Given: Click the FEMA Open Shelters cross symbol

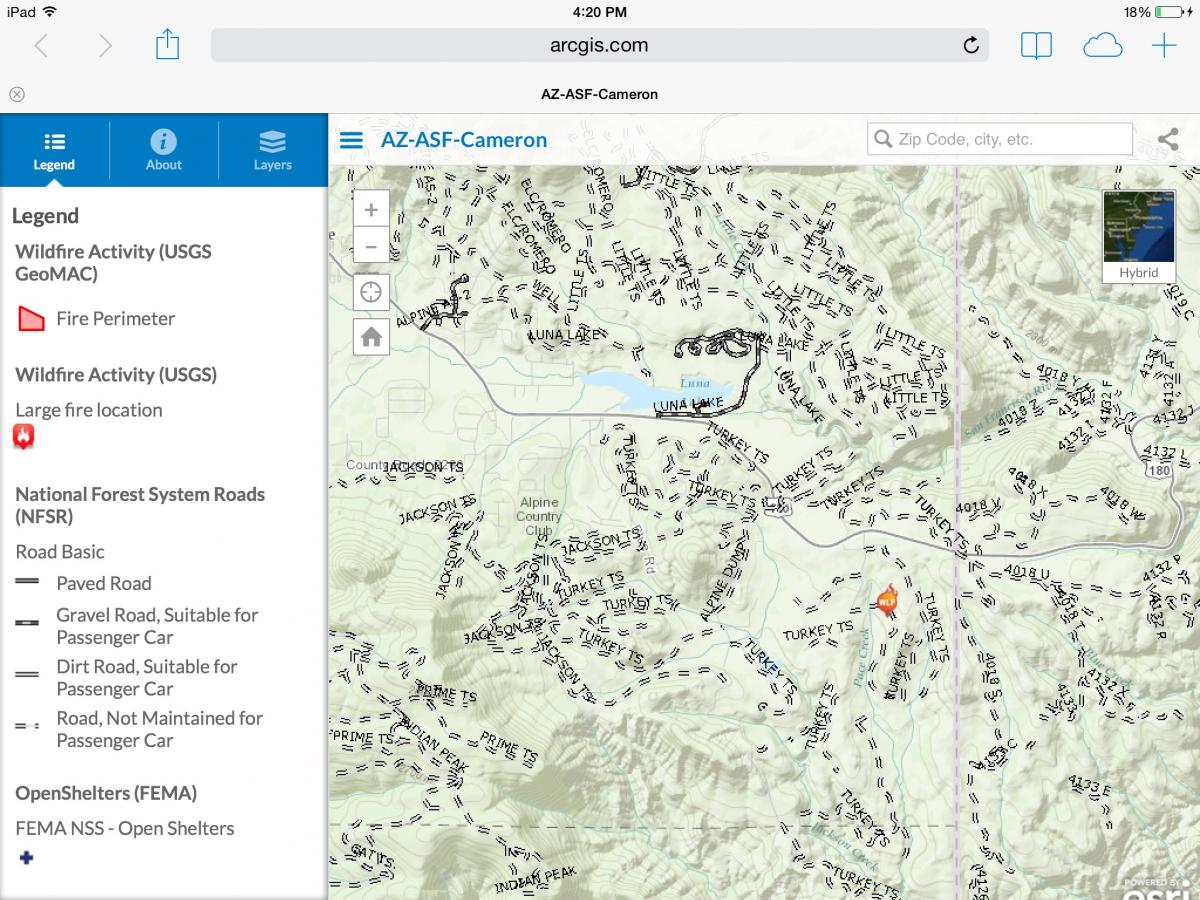Looking at the screenshot, I should pos(27,857).
